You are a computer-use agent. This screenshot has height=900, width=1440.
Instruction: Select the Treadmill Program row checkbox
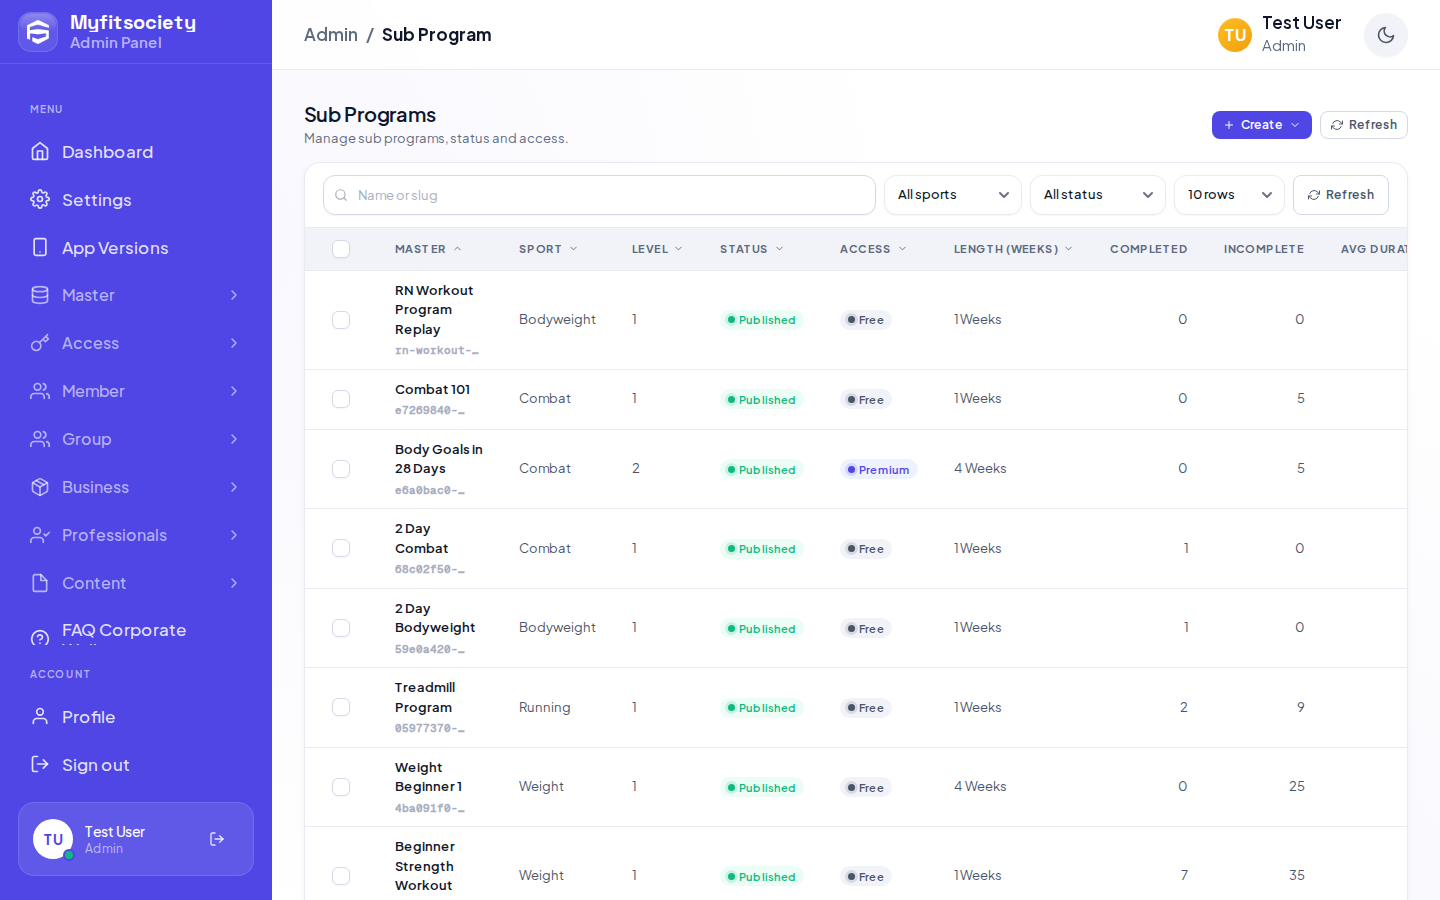coord(341,707)
